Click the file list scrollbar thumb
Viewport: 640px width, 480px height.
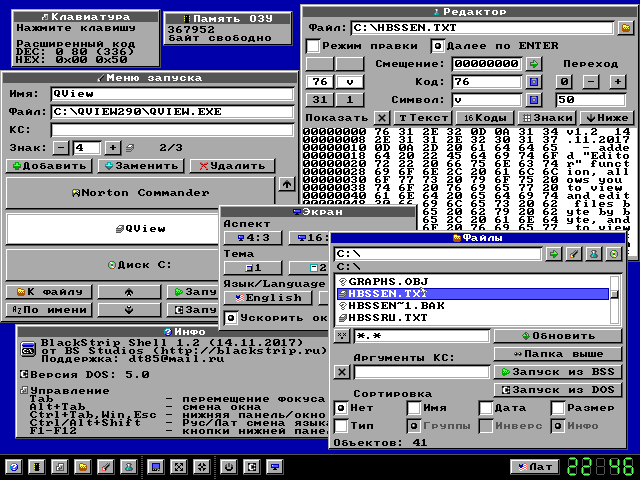pos(614,294)
